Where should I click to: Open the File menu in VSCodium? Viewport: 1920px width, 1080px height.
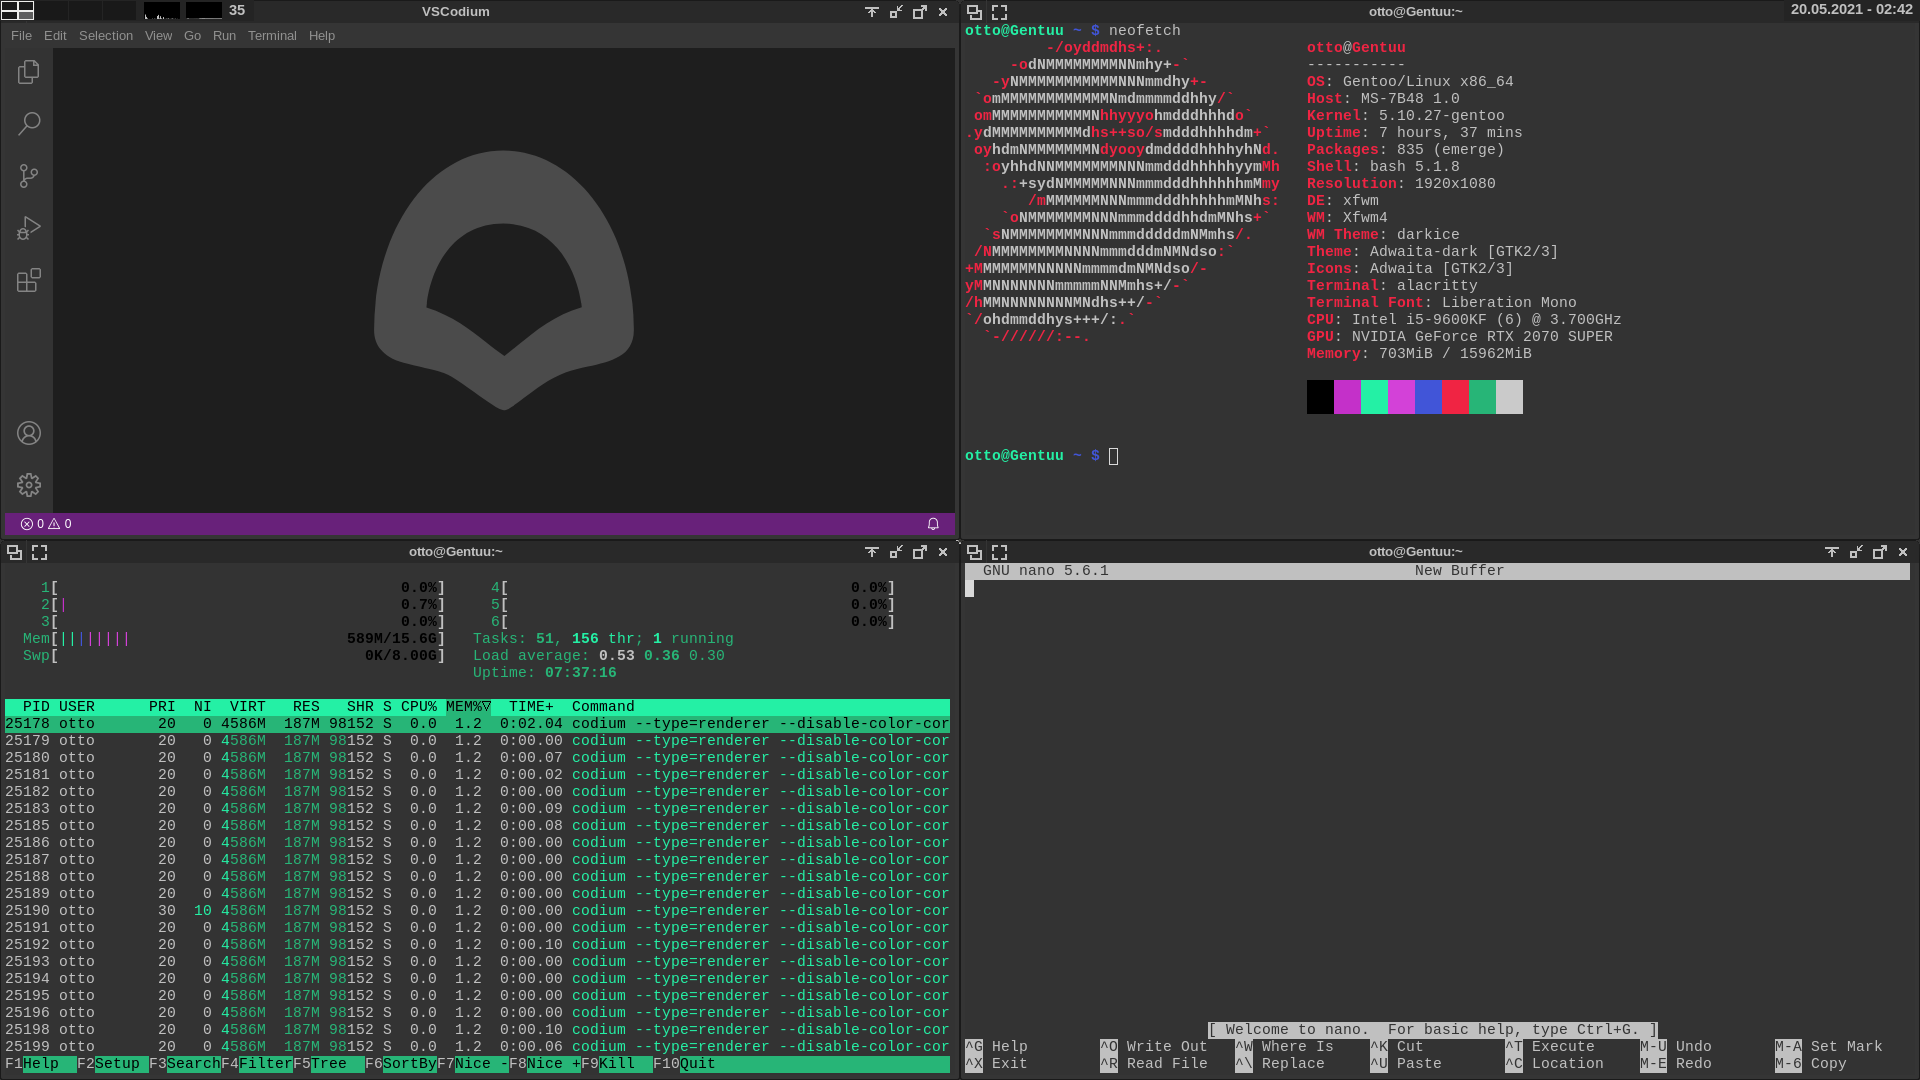pyautogui.click(x=21, y=36)
